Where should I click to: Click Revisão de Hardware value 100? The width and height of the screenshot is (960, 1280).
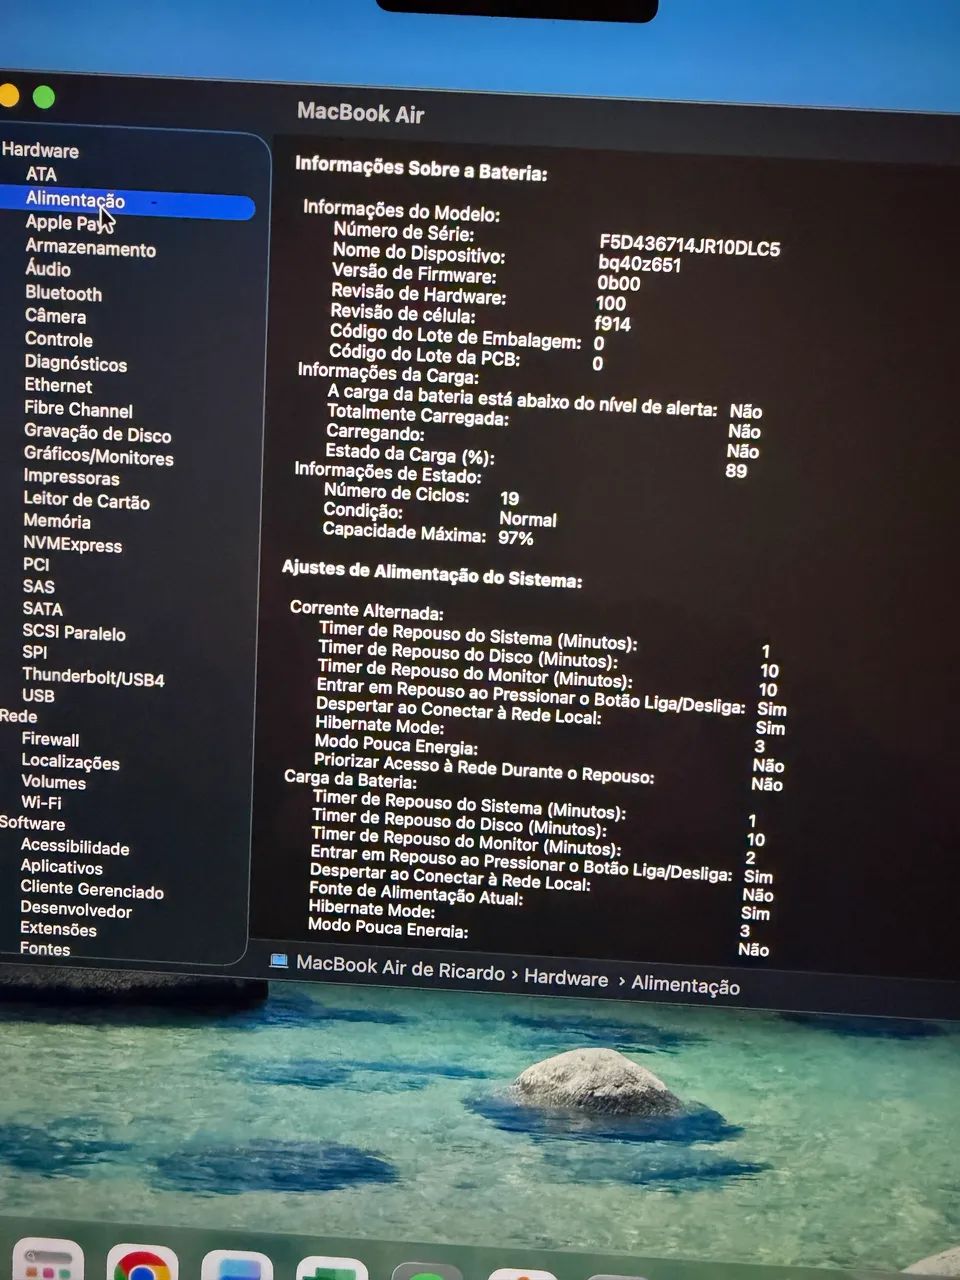610,304
